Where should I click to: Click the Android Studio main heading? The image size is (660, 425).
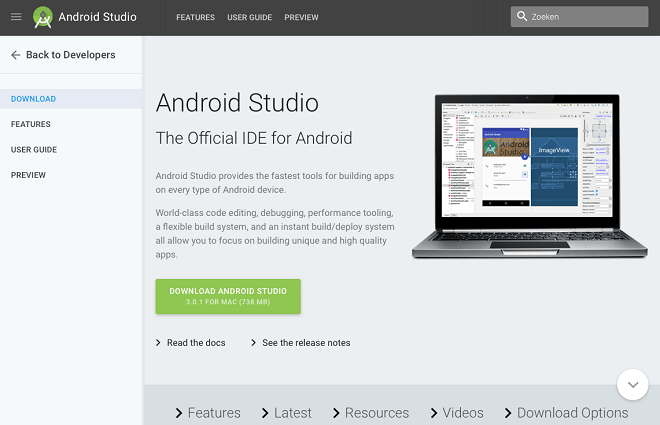coord(237,103)
